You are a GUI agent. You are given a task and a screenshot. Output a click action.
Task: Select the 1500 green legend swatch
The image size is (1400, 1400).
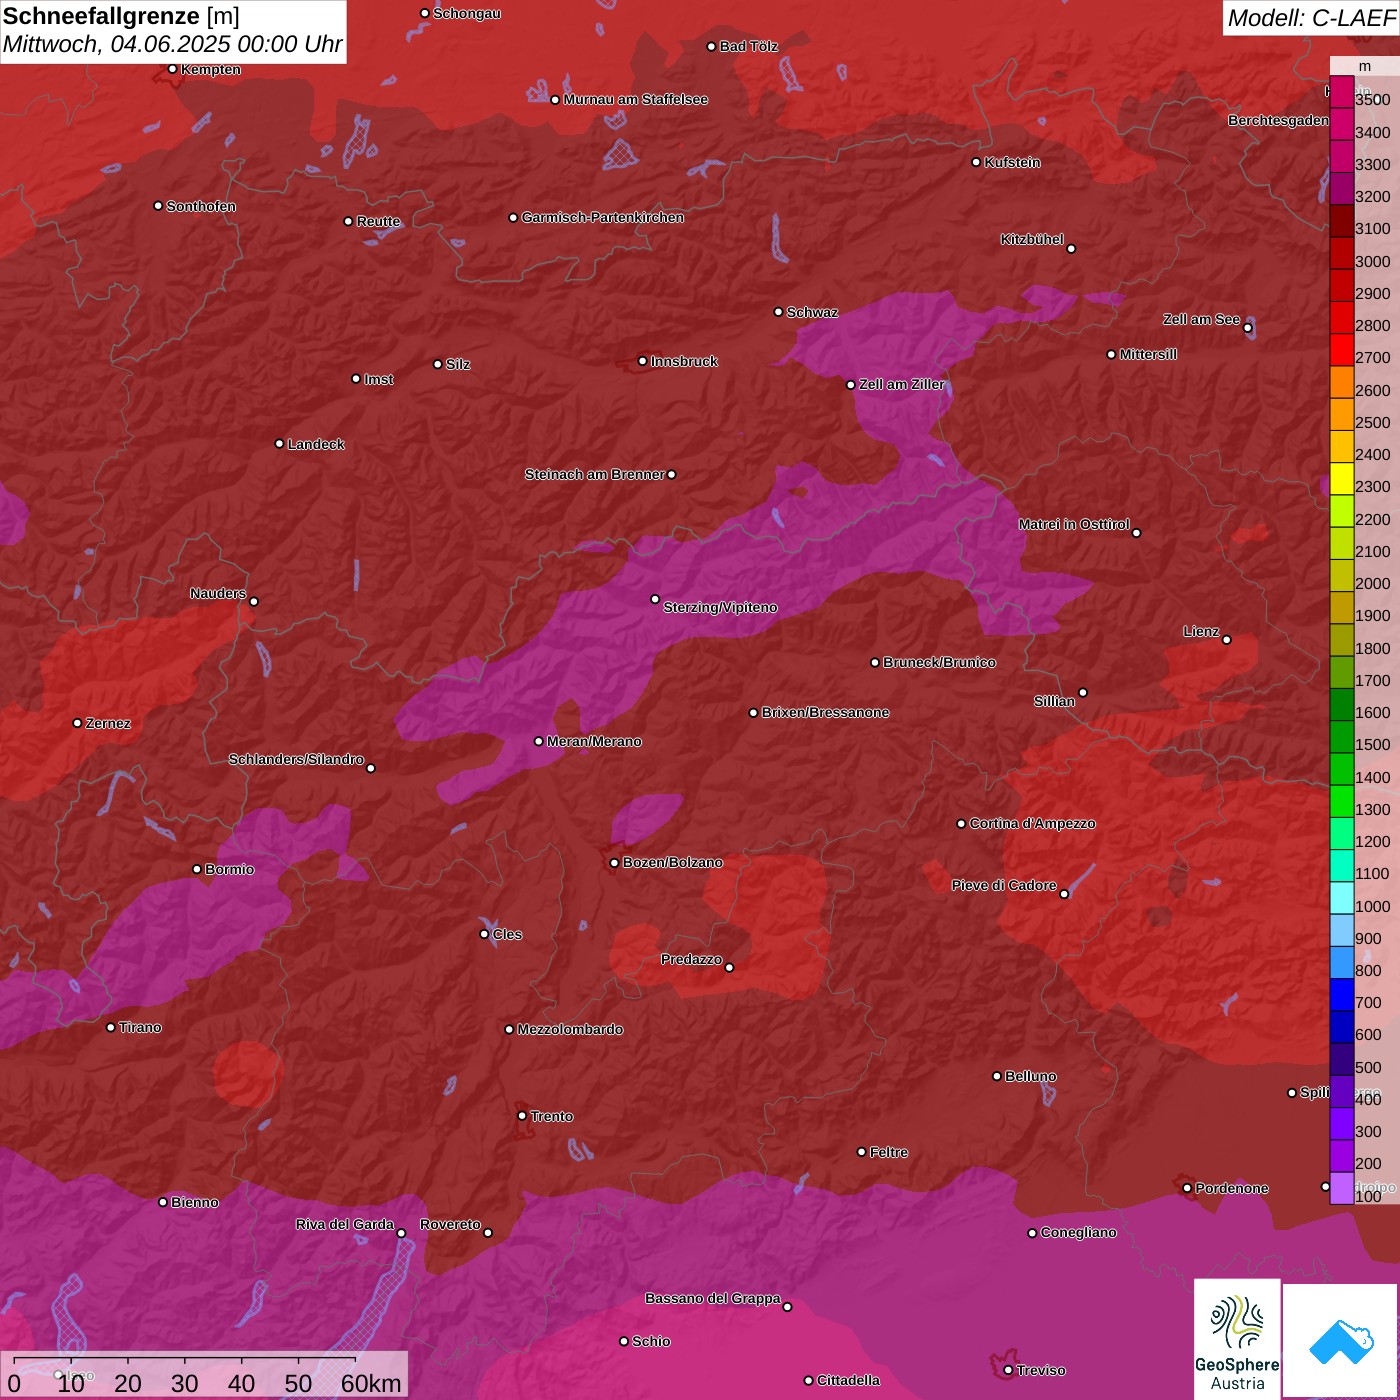click(x=1342, y=738)
